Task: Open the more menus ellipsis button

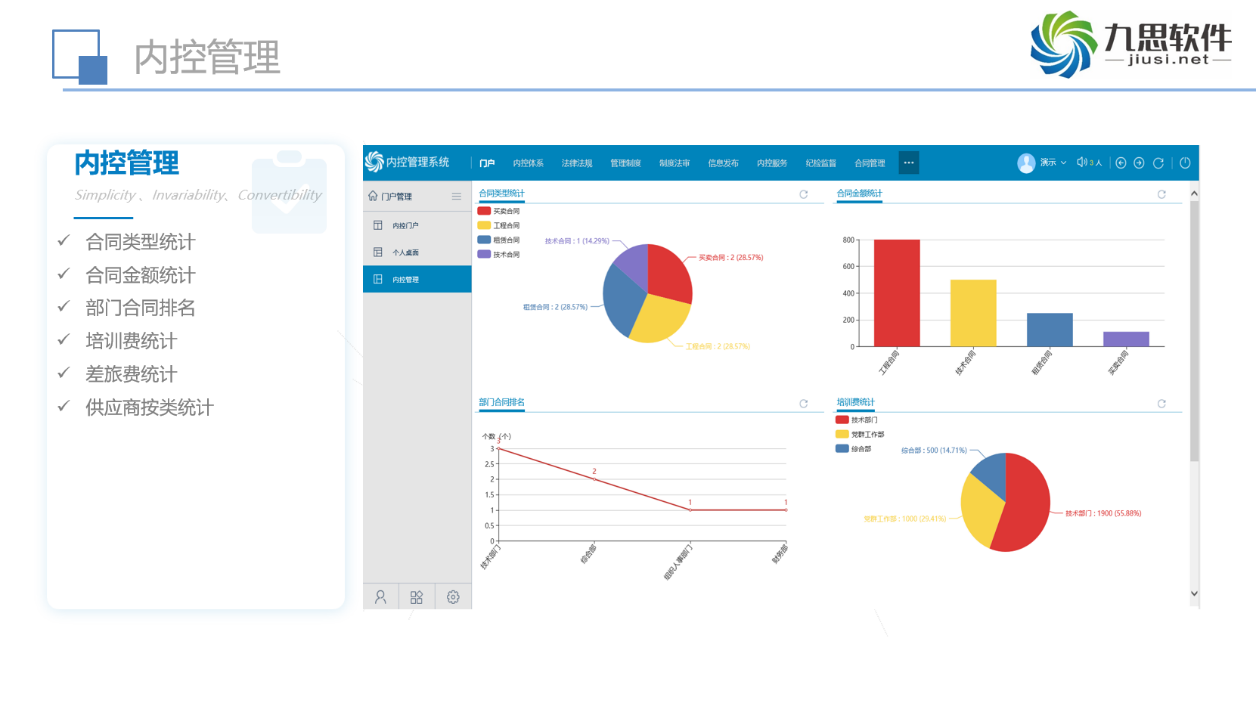Action: pyautogui.click(x=908, y=163)
